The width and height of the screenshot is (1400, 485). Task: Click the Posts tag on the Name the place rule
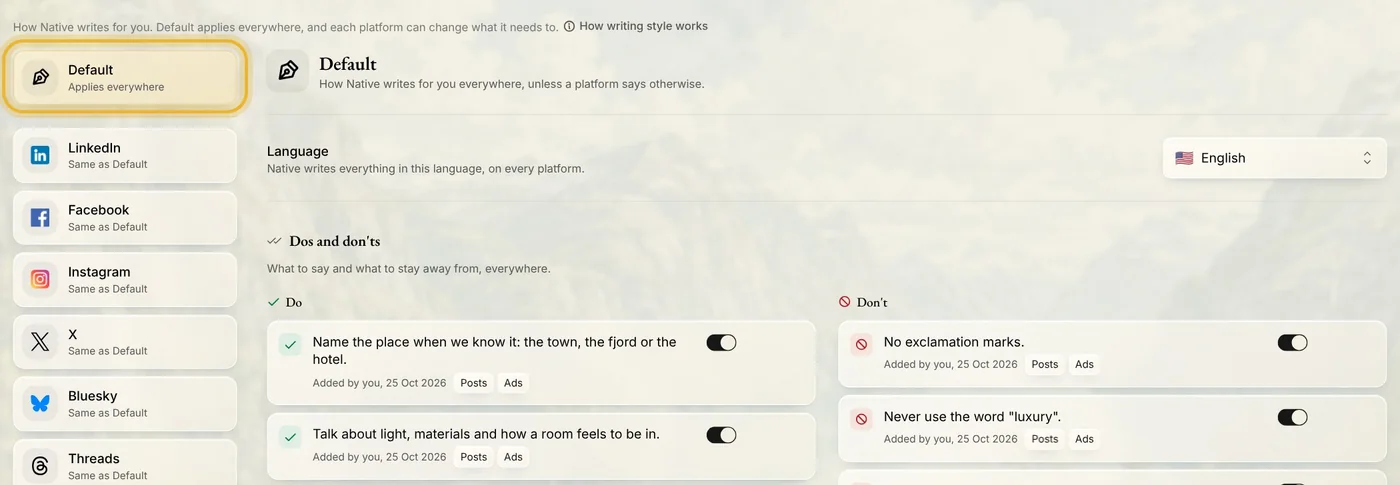point(474,383)
